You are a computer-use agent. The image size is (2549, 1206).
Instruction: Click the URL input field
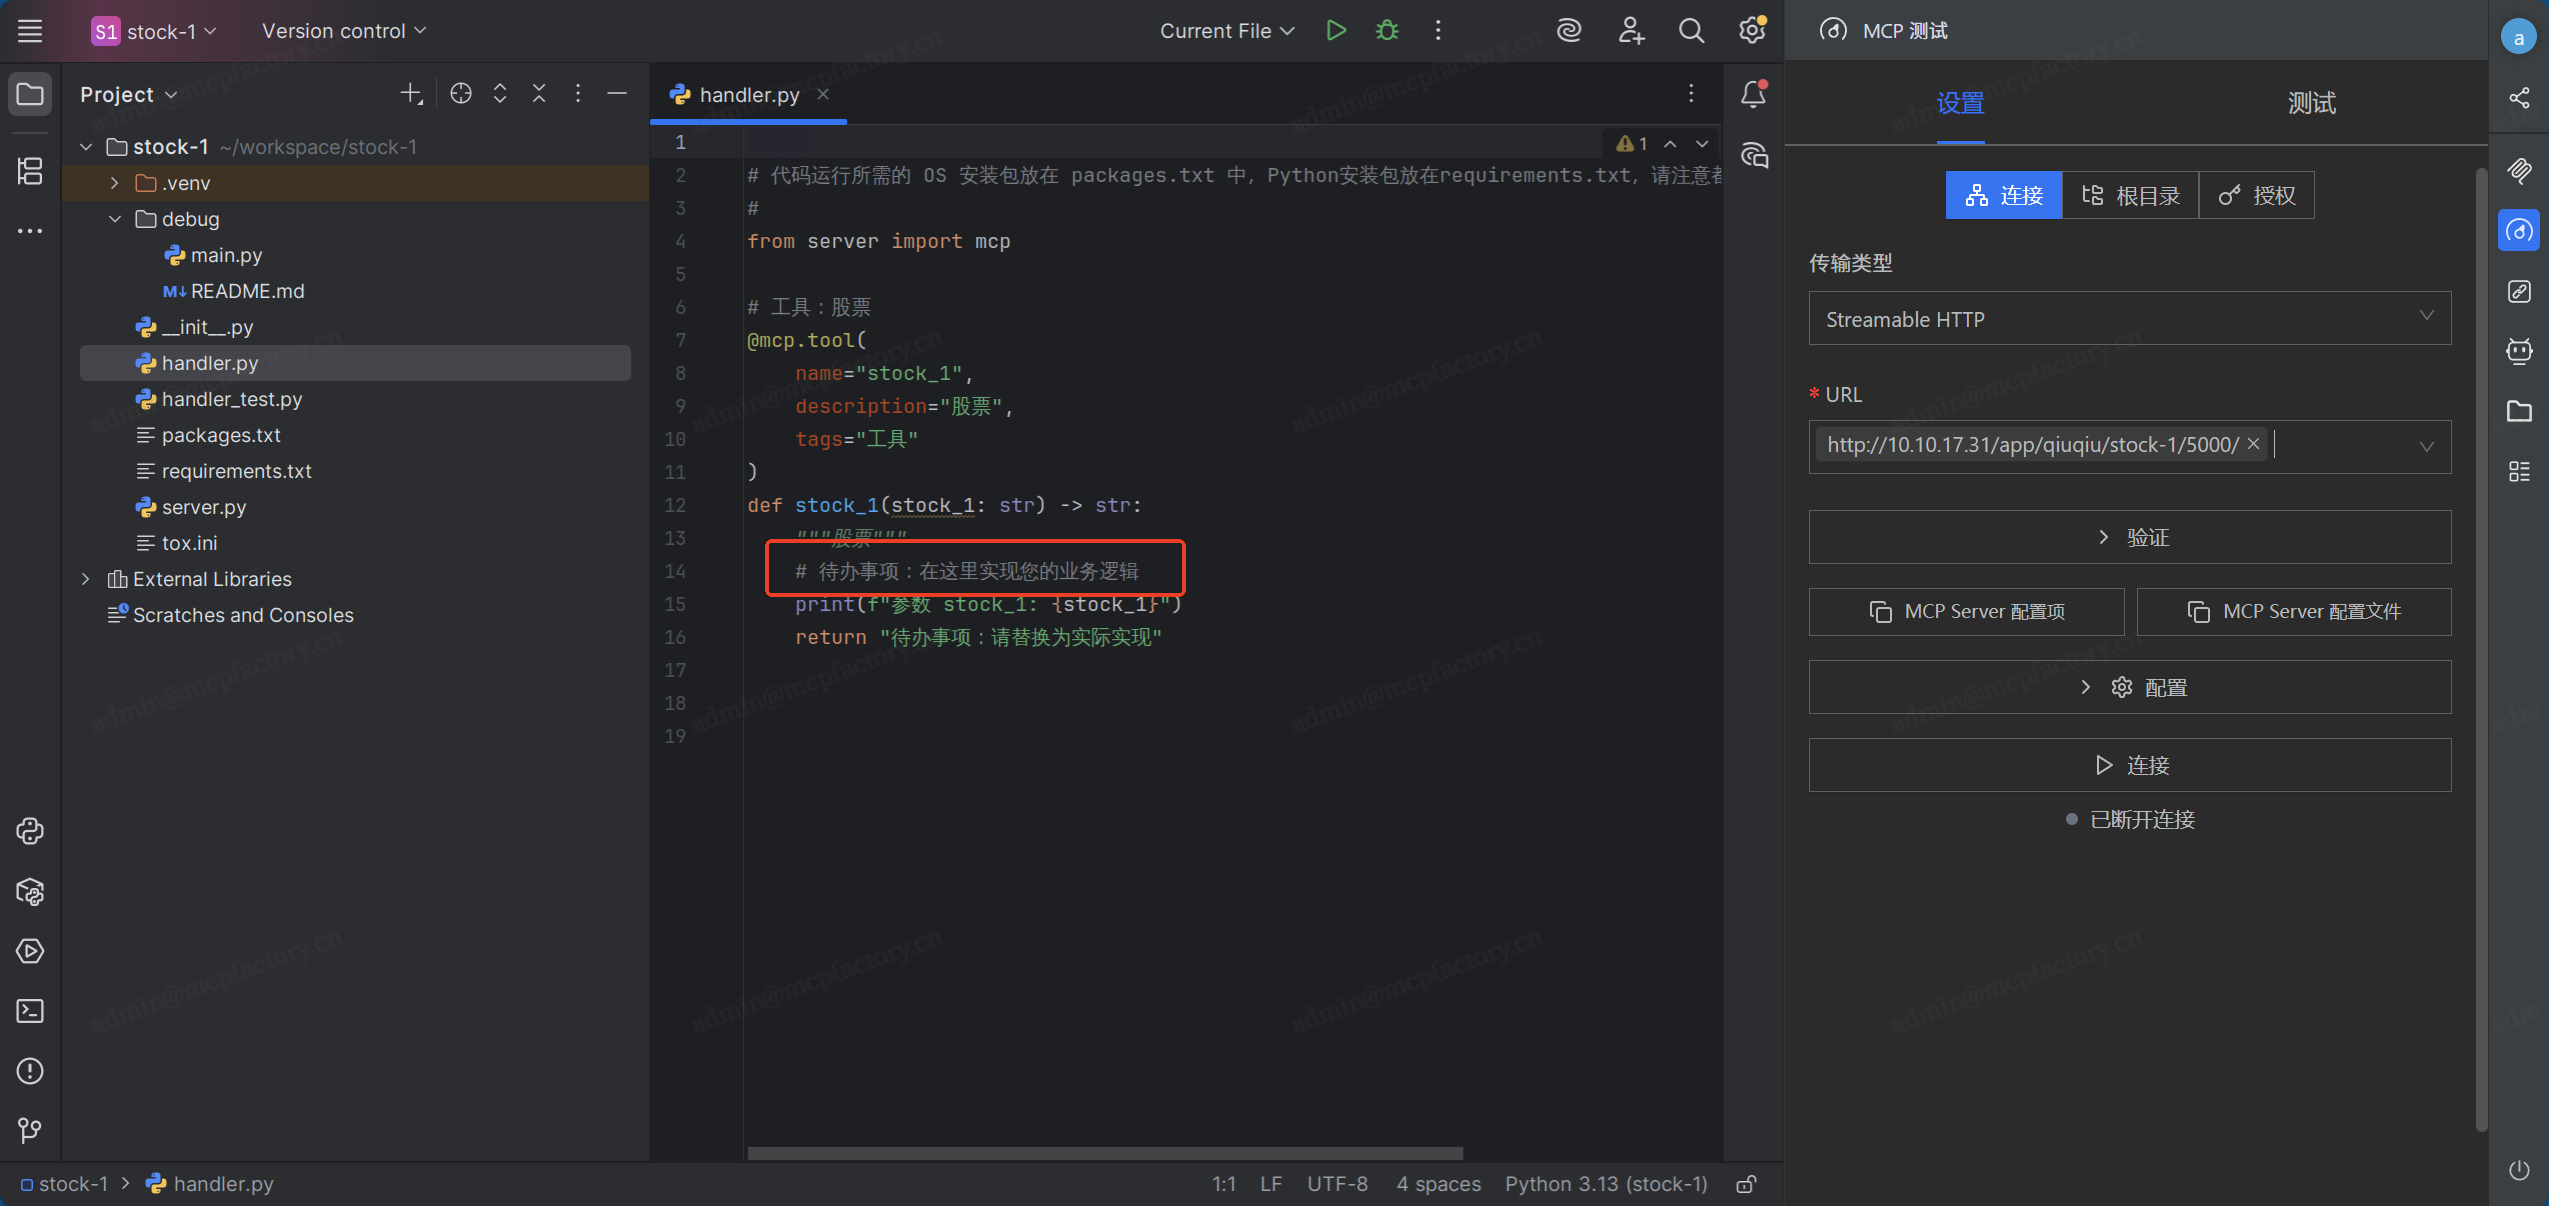pyautogui.click(x=2130, y=446)
